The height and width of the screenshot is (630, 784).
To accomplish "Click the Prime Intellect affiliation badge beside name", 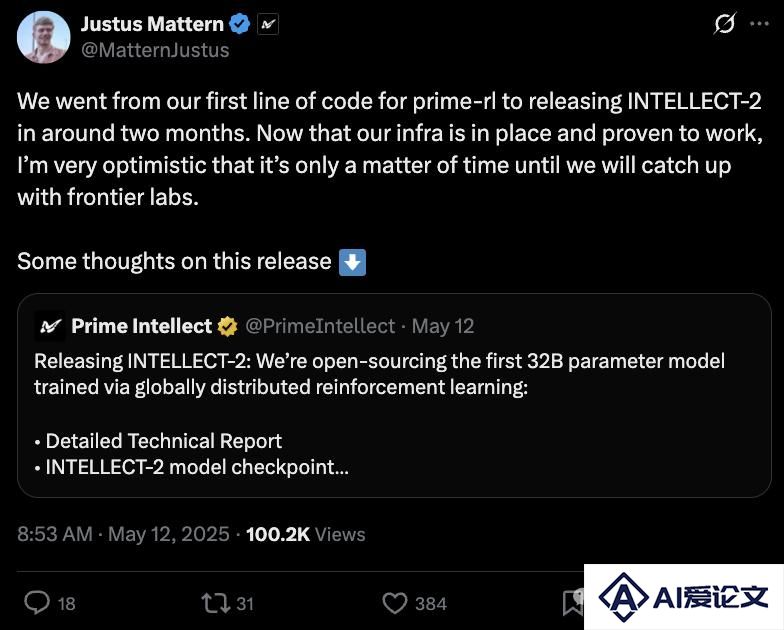I will point(268,24).
